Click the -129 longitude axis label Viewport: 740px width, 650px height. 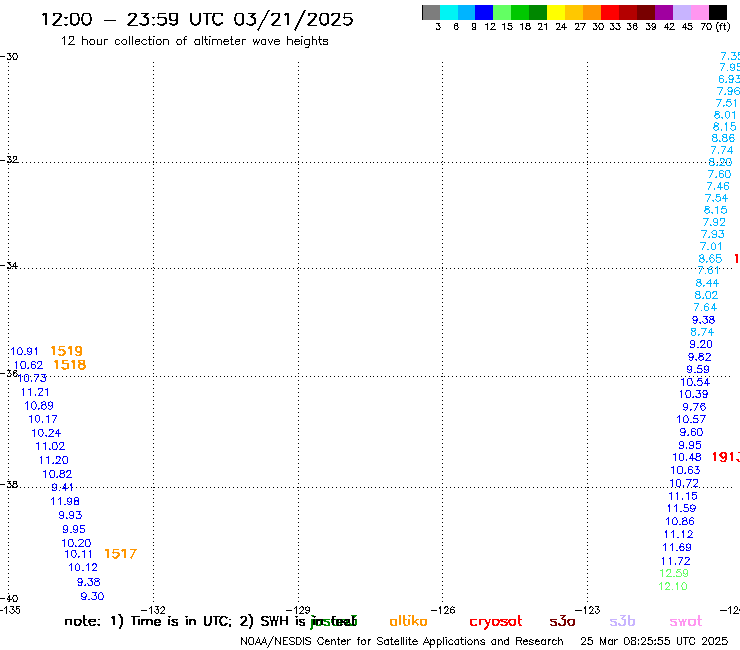pos(299,610)
